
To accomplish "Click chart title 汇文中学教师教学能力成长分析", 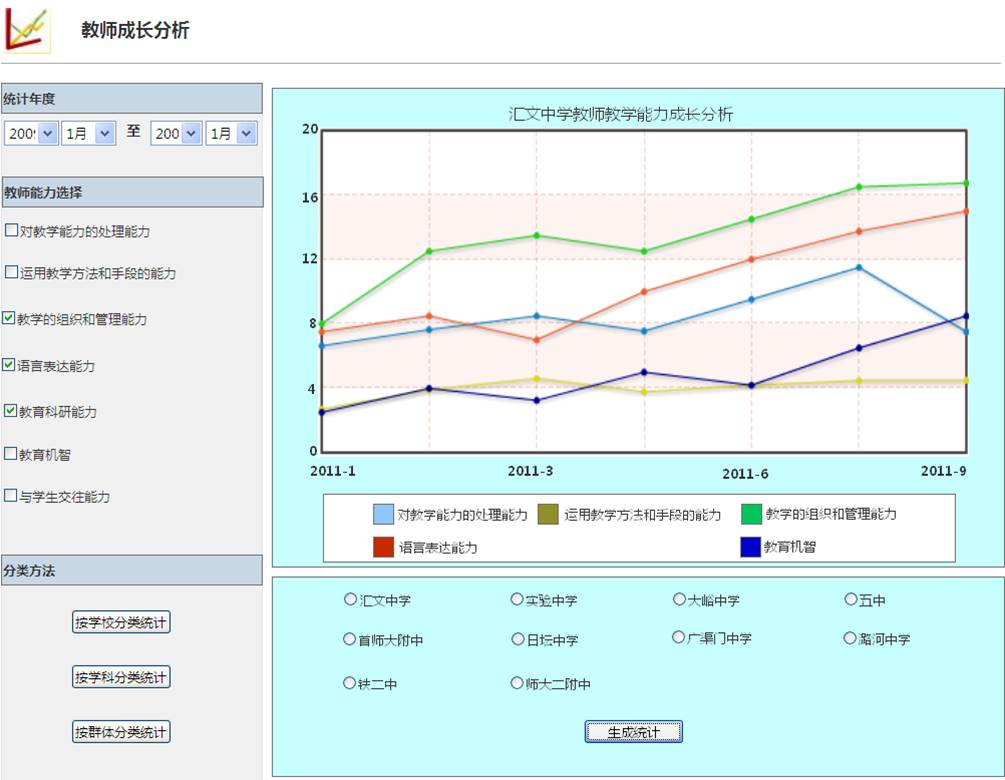I will [620, 114].
